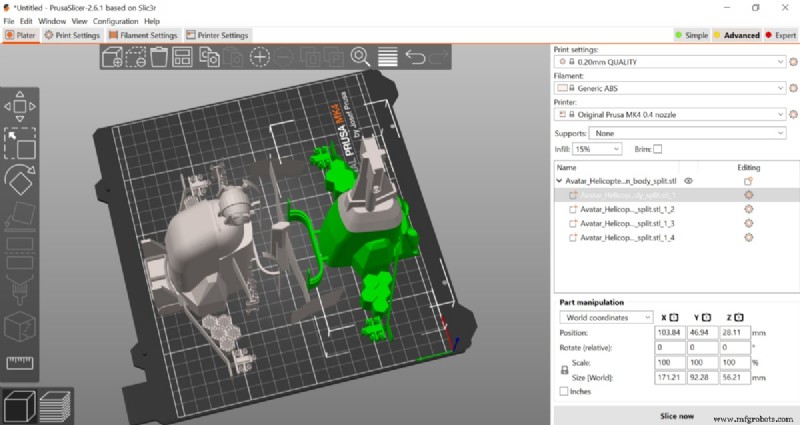
Task: Reset the Z position value
Action: [x=739, y=317]
